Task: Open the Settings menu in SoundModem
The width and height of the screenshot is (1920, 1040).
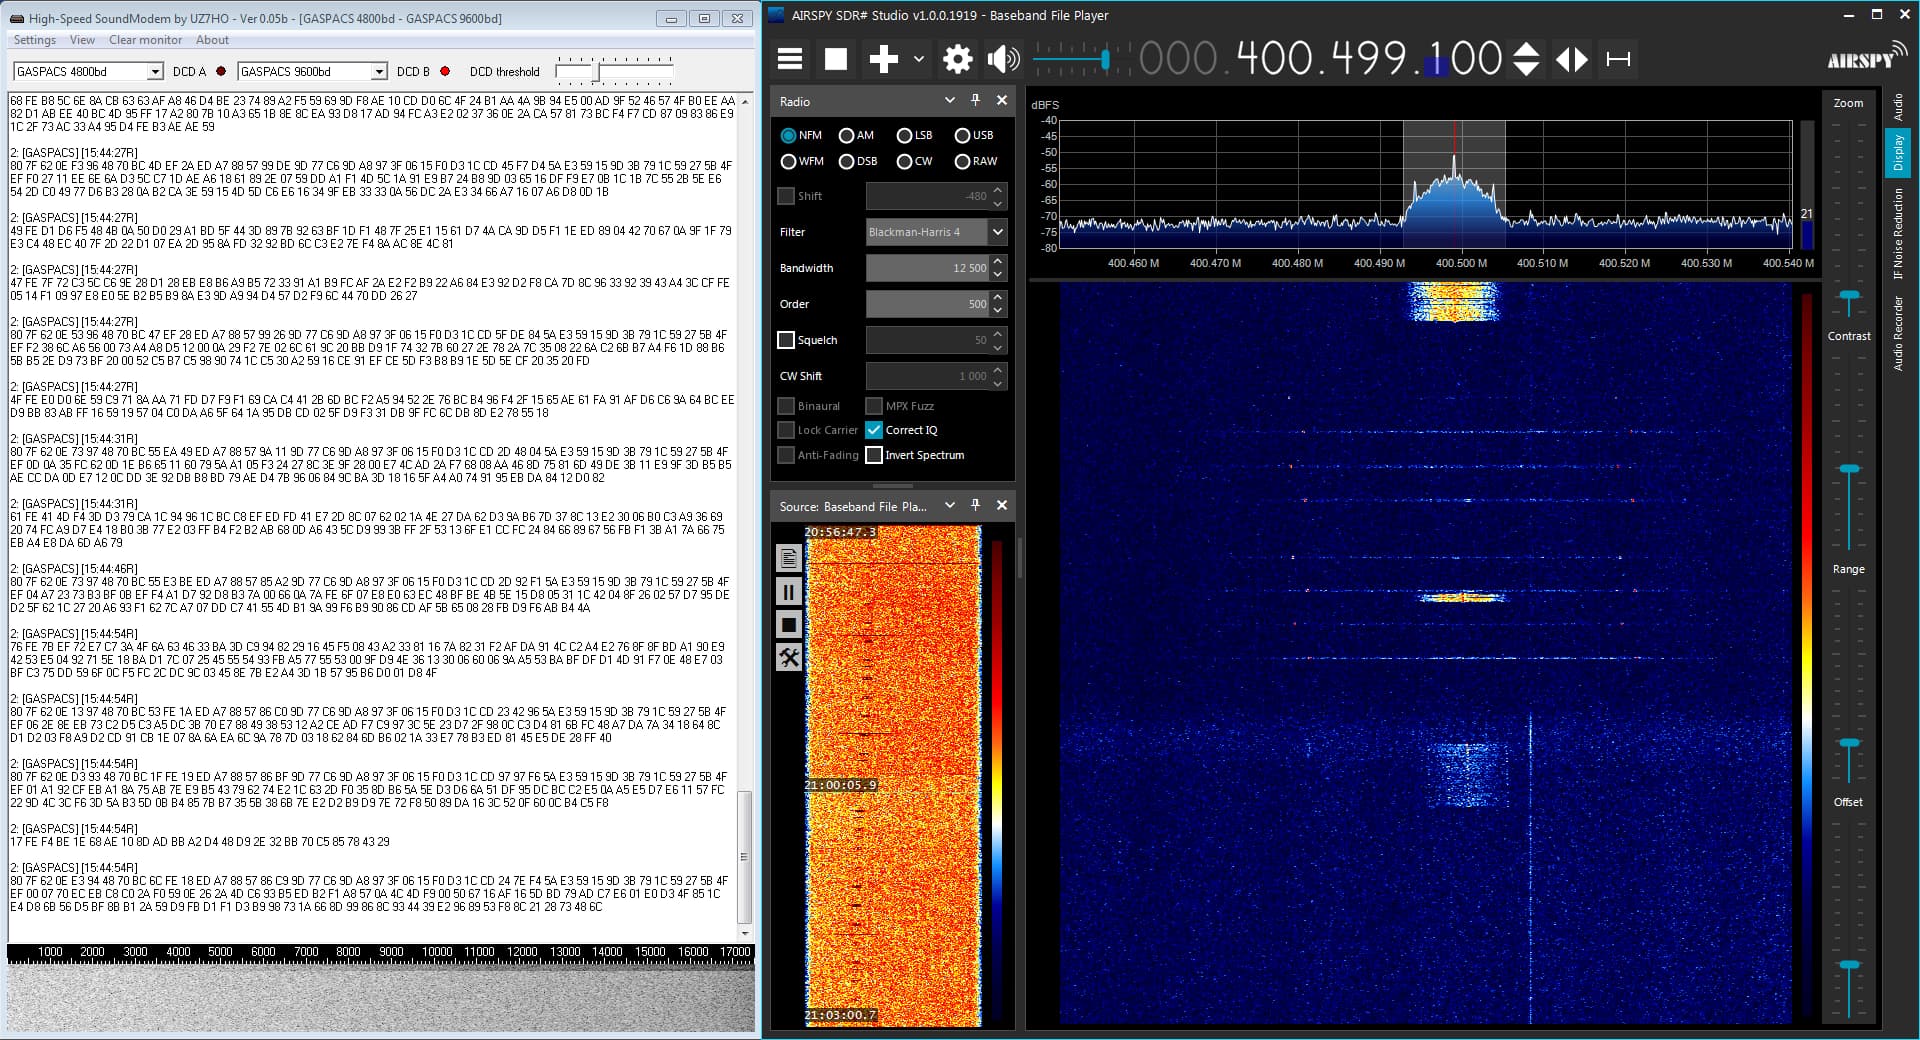Action: click(35, 40)
